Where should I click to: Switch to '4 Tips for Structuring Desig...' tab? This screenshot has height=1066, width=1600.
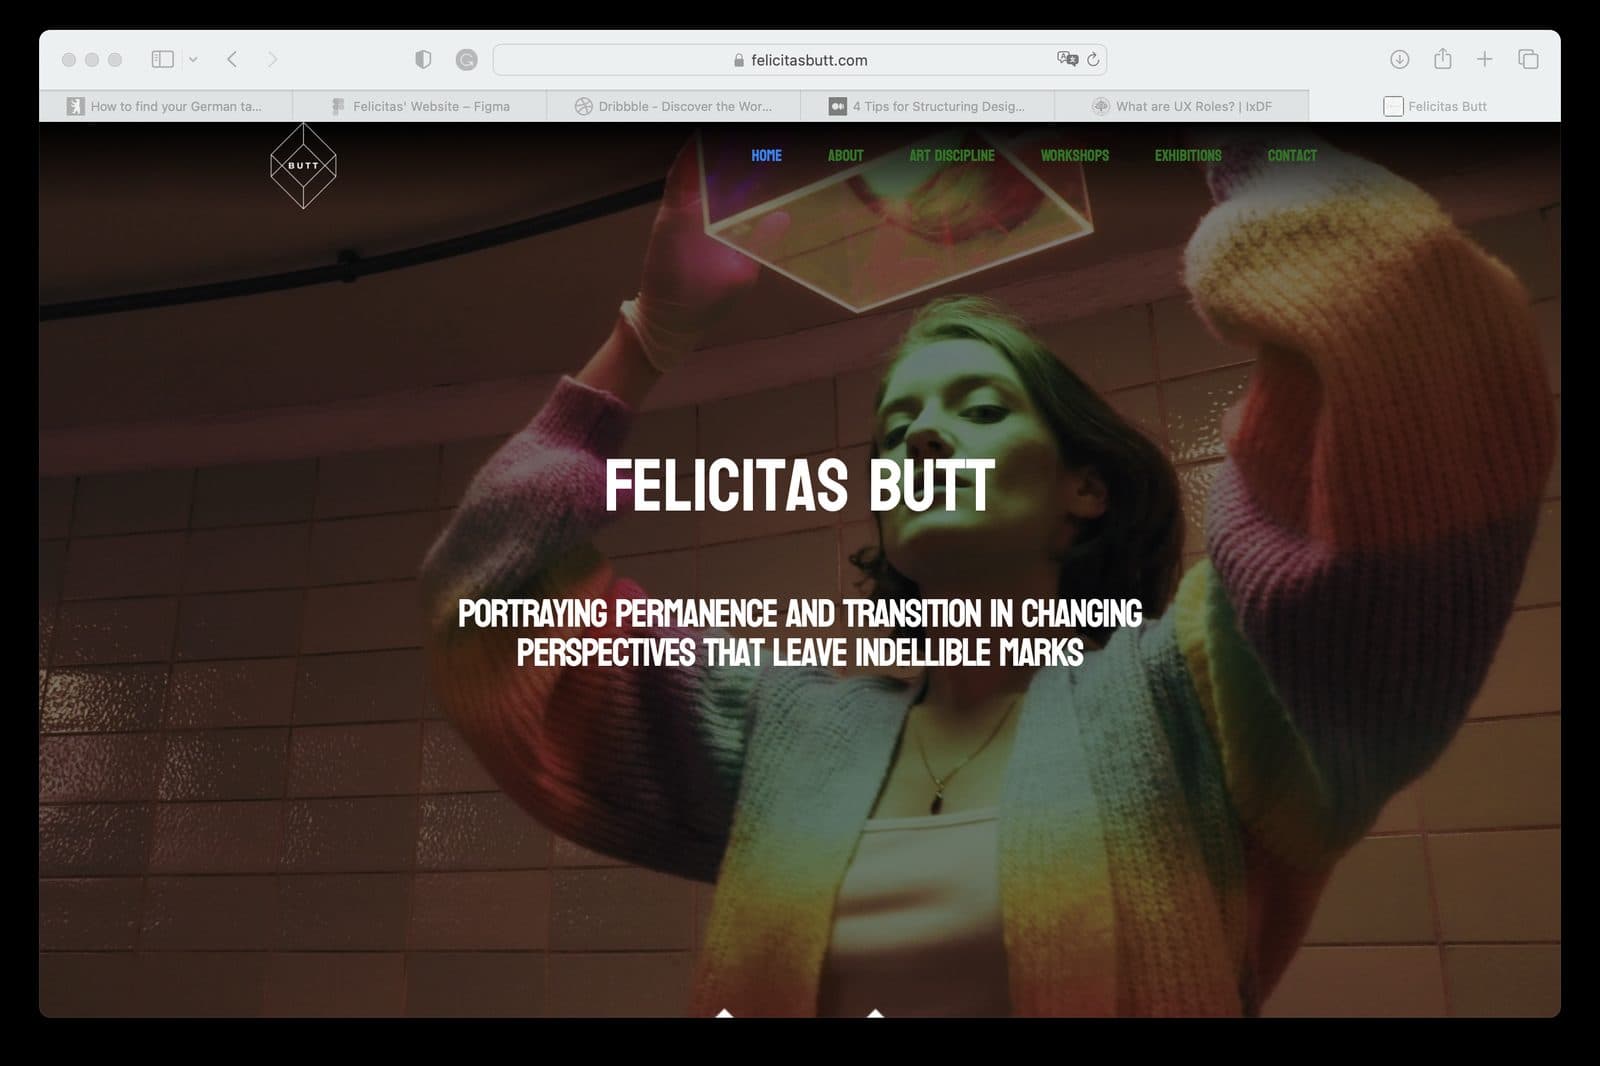[928, 106]
